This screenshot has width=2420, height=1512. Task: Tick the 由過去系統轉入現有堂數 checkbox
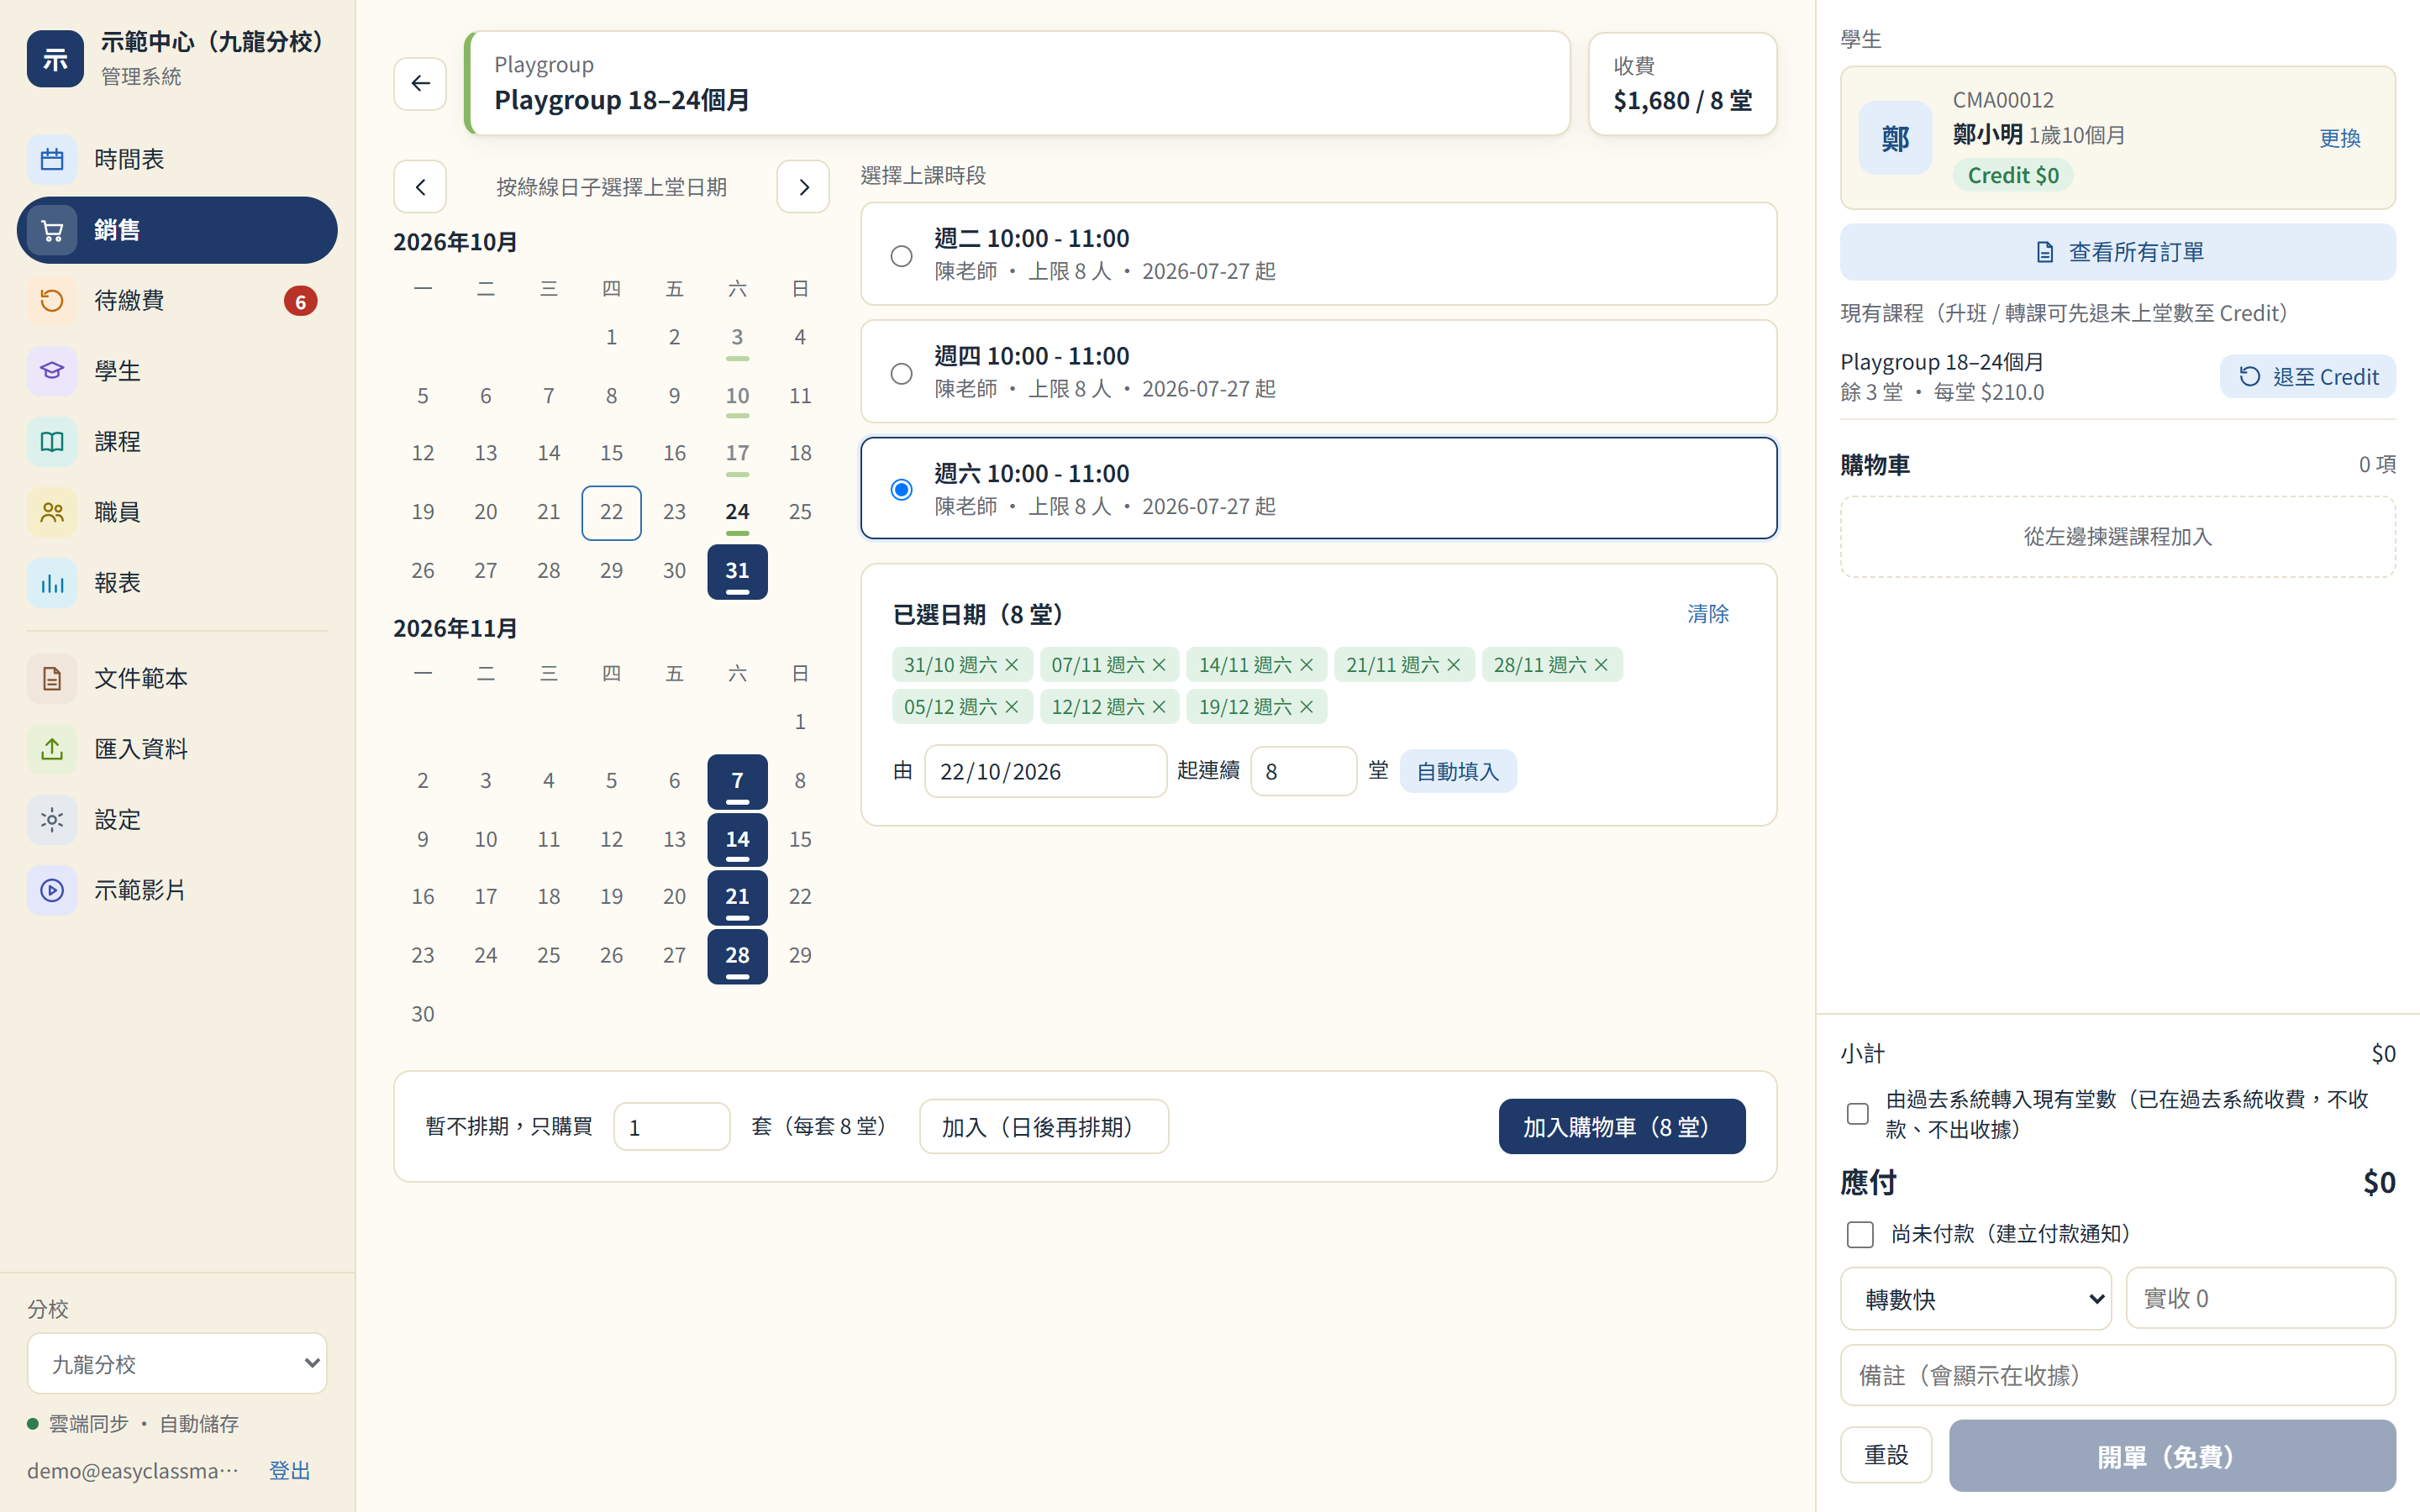[1857, 1114]
